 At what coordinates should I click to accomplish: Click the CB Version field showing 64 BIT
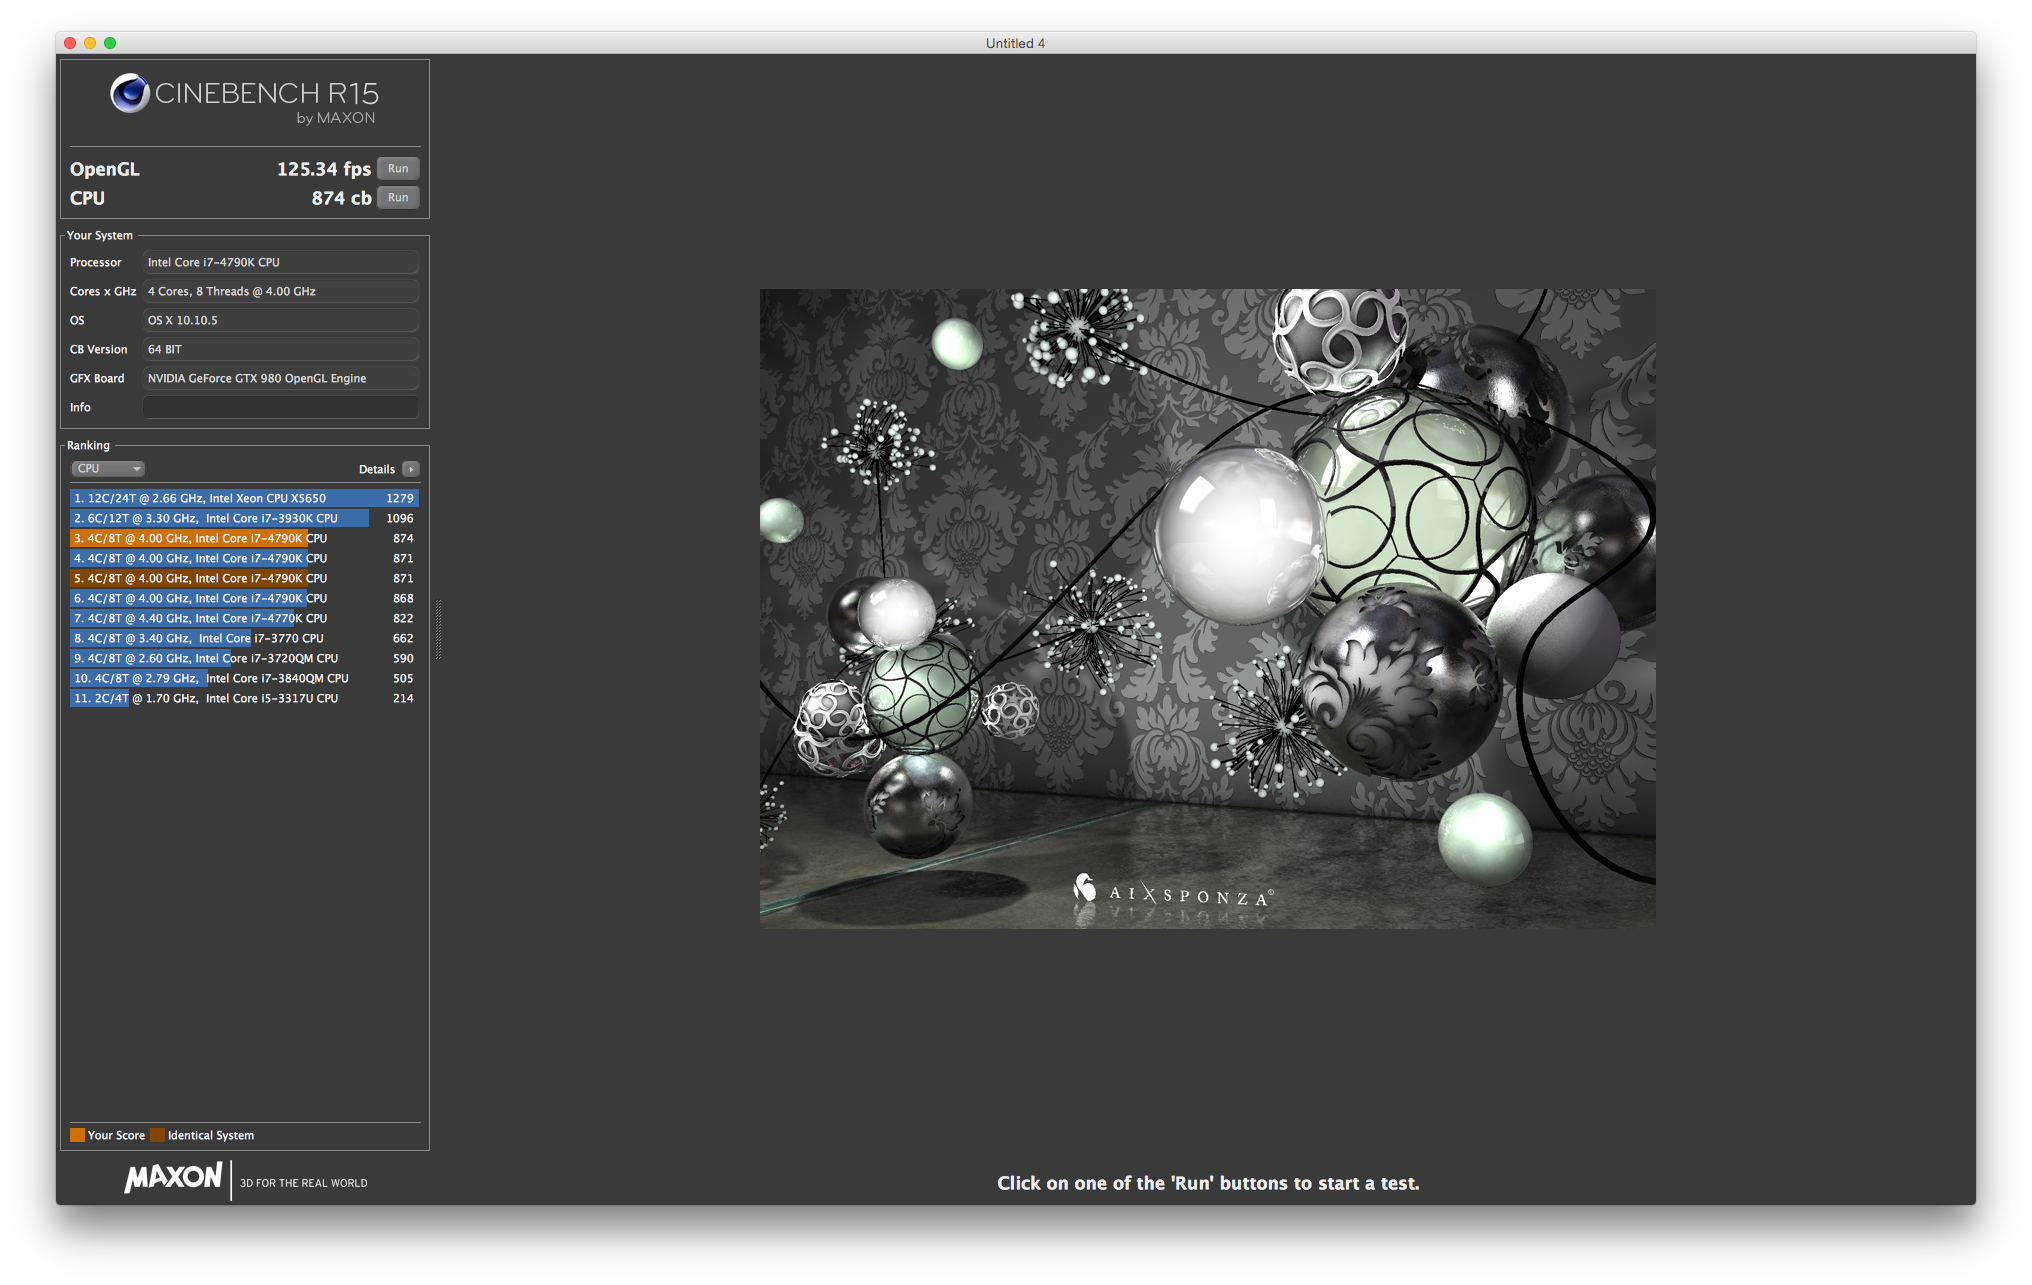click(x=281, y=349)
